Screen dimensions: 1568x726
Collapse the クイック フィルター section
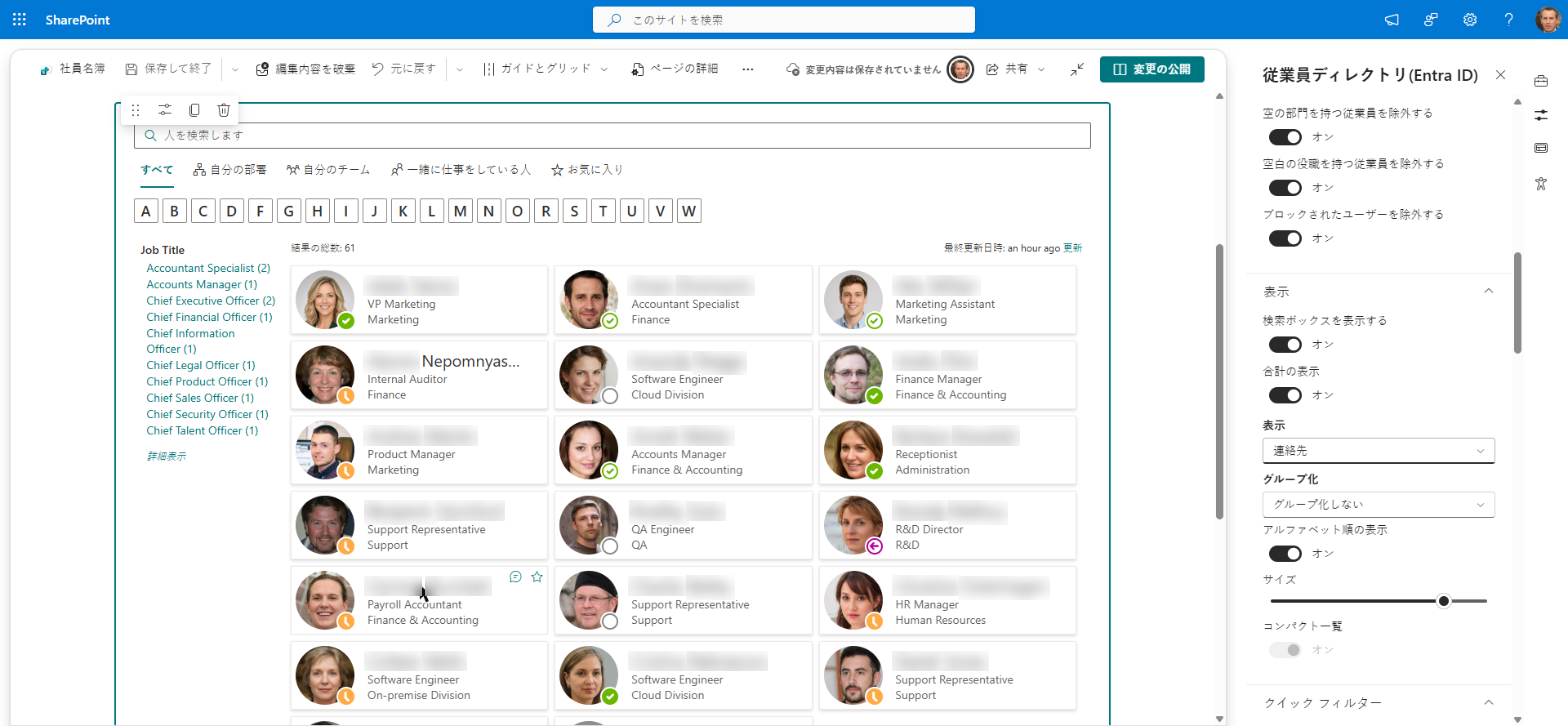[x=1488, y=703]
